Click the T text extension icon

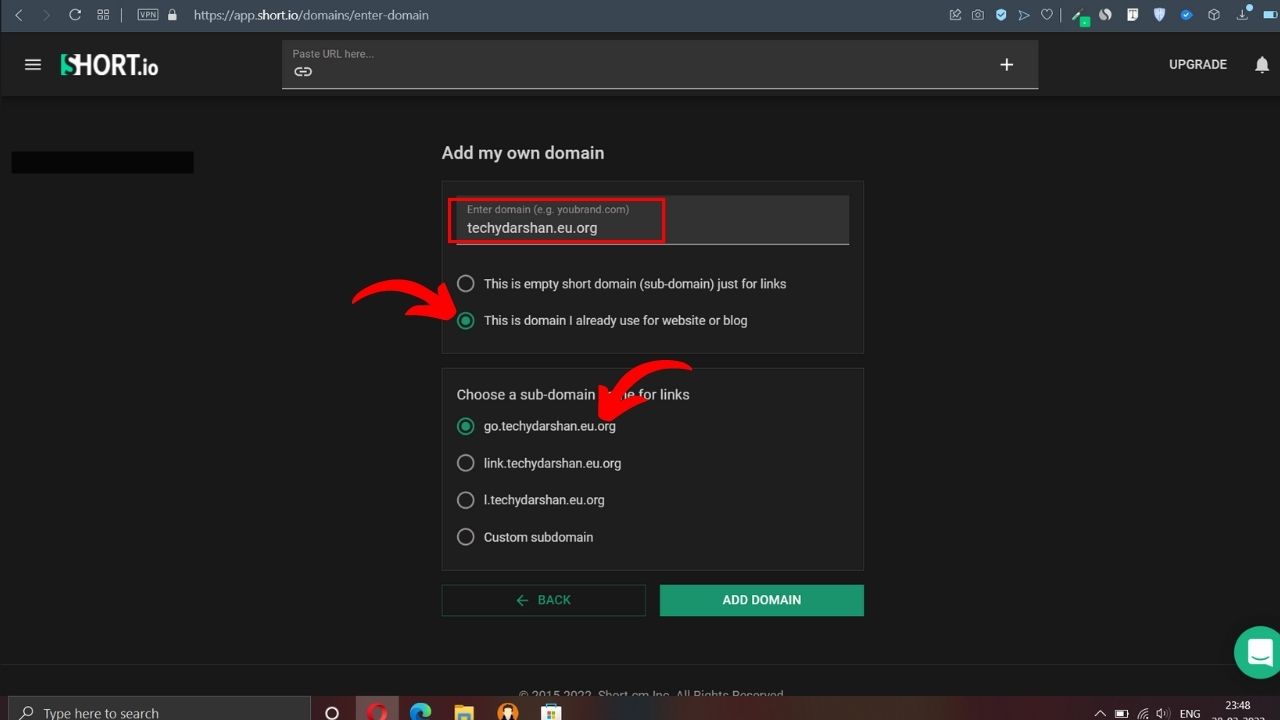[1133, 15]
